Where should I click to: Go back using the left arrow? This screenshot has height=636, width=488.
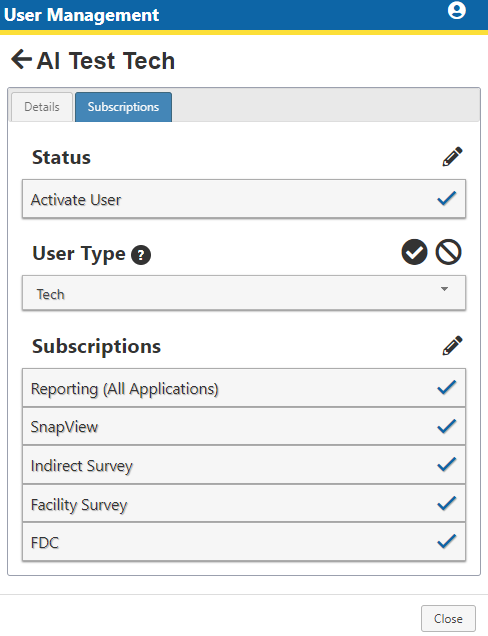coord(21,60)
